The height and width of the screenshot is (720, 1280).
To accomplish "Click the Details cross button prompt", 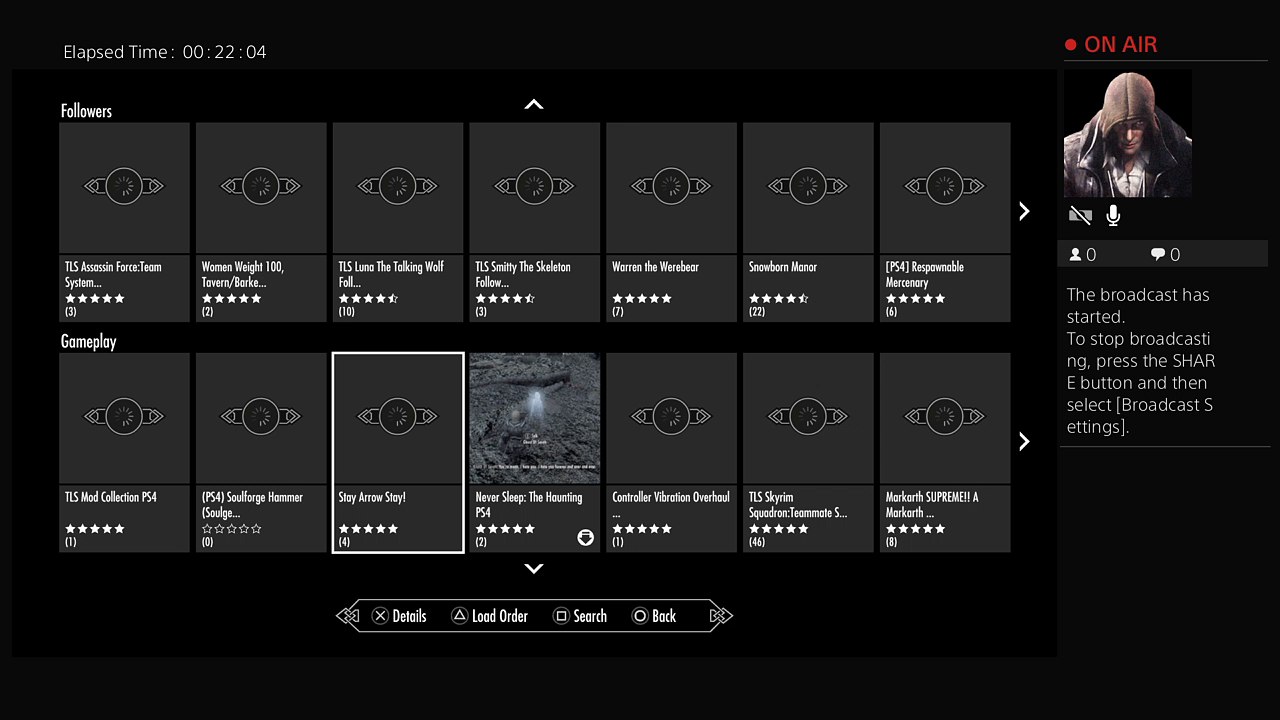I will (x=399, y=616).
